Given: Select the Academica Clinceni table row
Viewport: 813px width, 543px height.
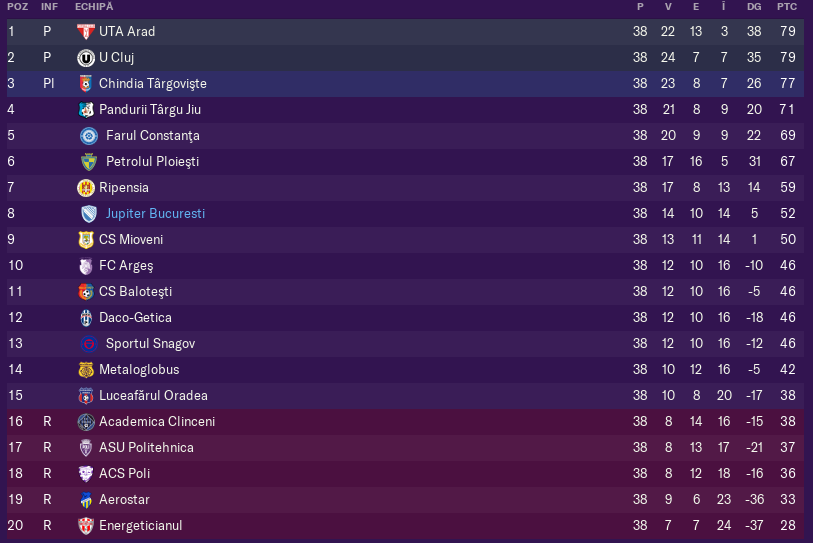Looking at the screenshot, I should click(x=405, y=422).
